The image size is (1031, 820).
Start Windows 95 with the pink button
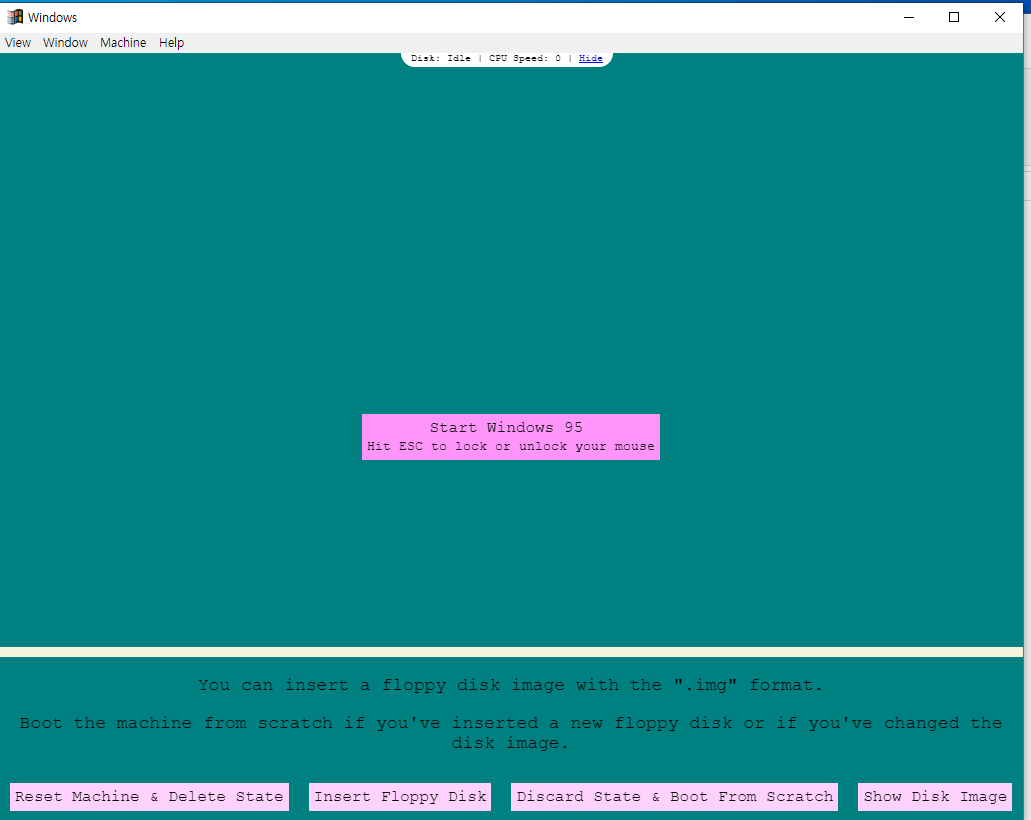coord(511,437)
